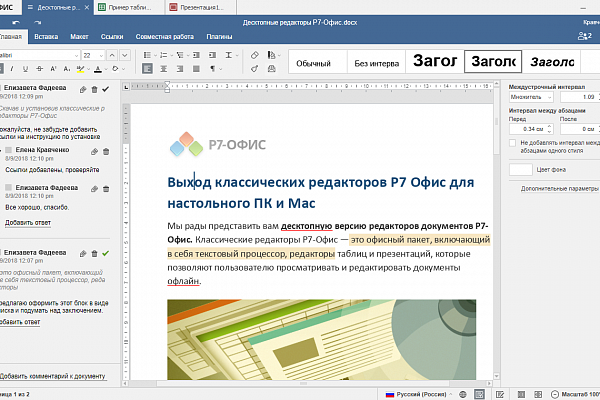This screenshot has width=600, height=400.
Task: Fit document to width in status bar
Action: tap(538, 394)
